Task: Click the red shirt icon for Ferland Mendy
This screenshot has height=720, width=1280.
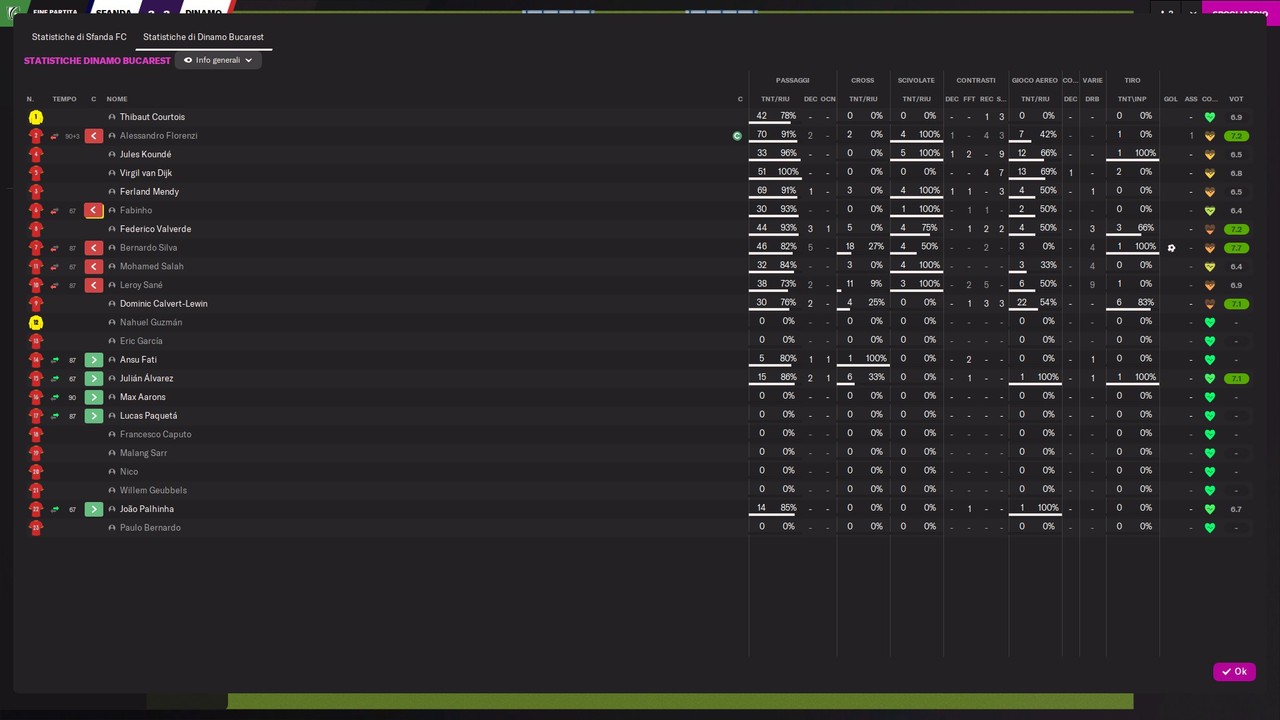Action: point(36,192)
